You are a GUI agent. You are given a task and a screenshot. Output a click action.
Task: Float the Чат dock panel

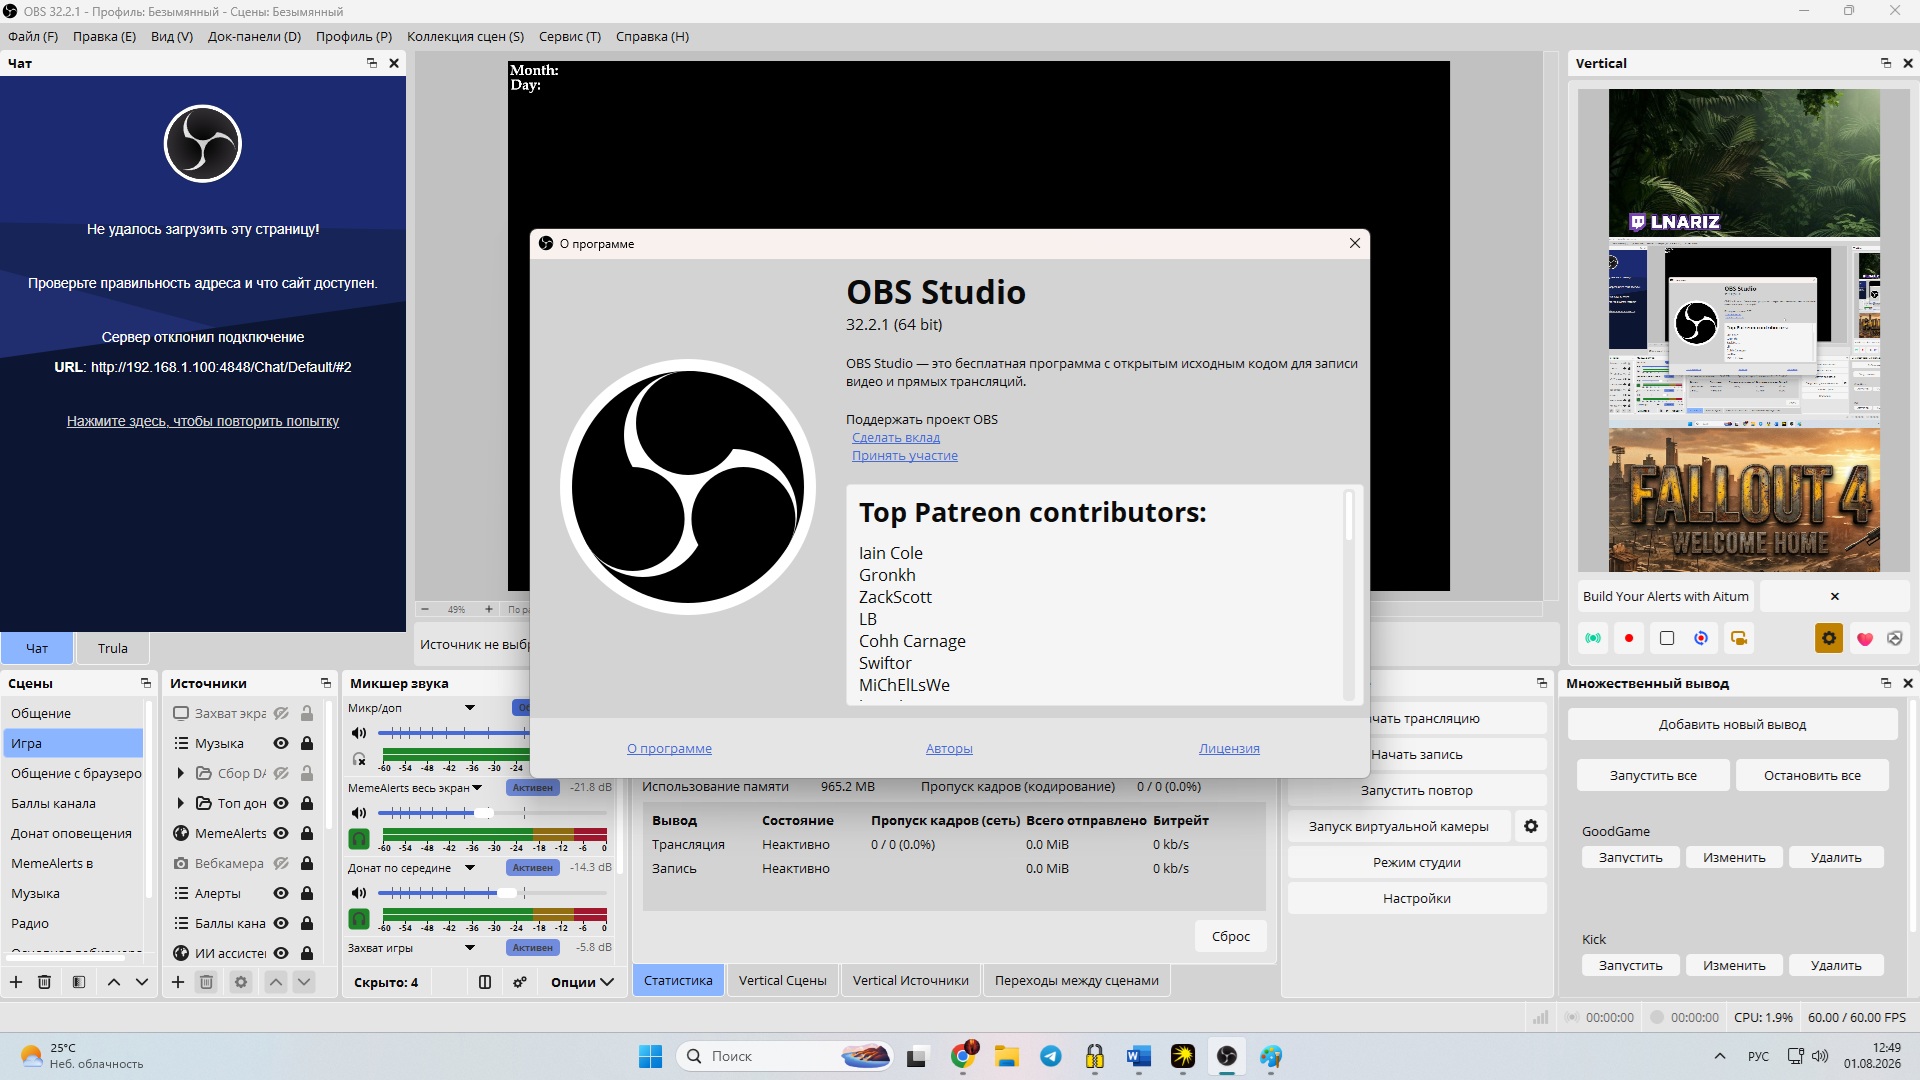pyautogui.click(x=372, y=63)
